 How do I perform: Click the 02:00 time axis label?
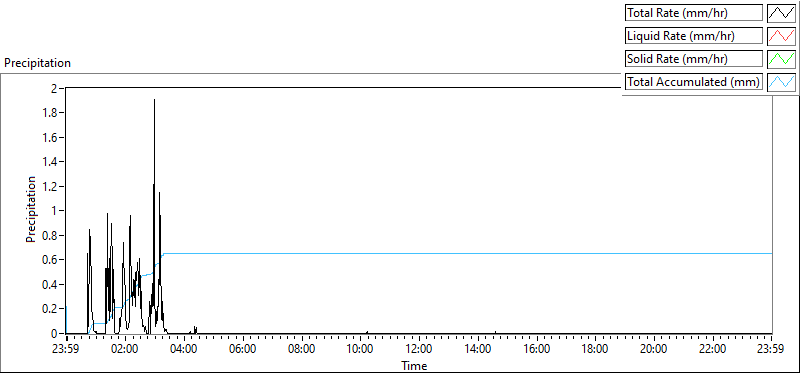coord(125,350)
